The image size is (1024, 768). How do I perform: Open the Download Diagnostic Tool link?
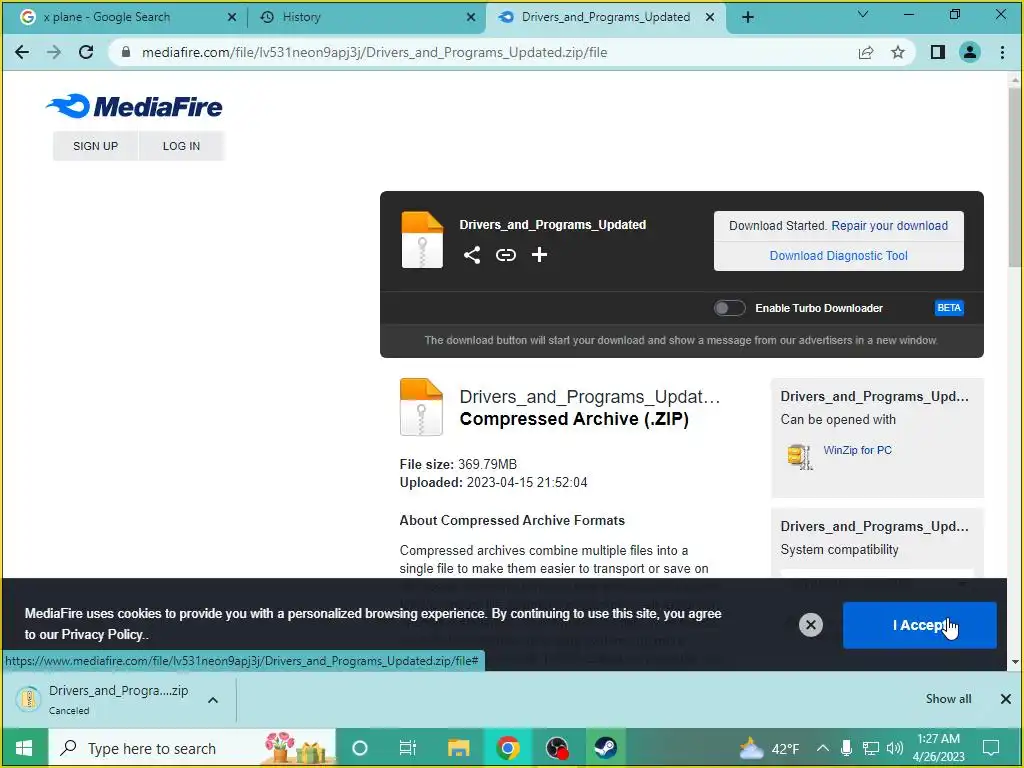point(839,256)
